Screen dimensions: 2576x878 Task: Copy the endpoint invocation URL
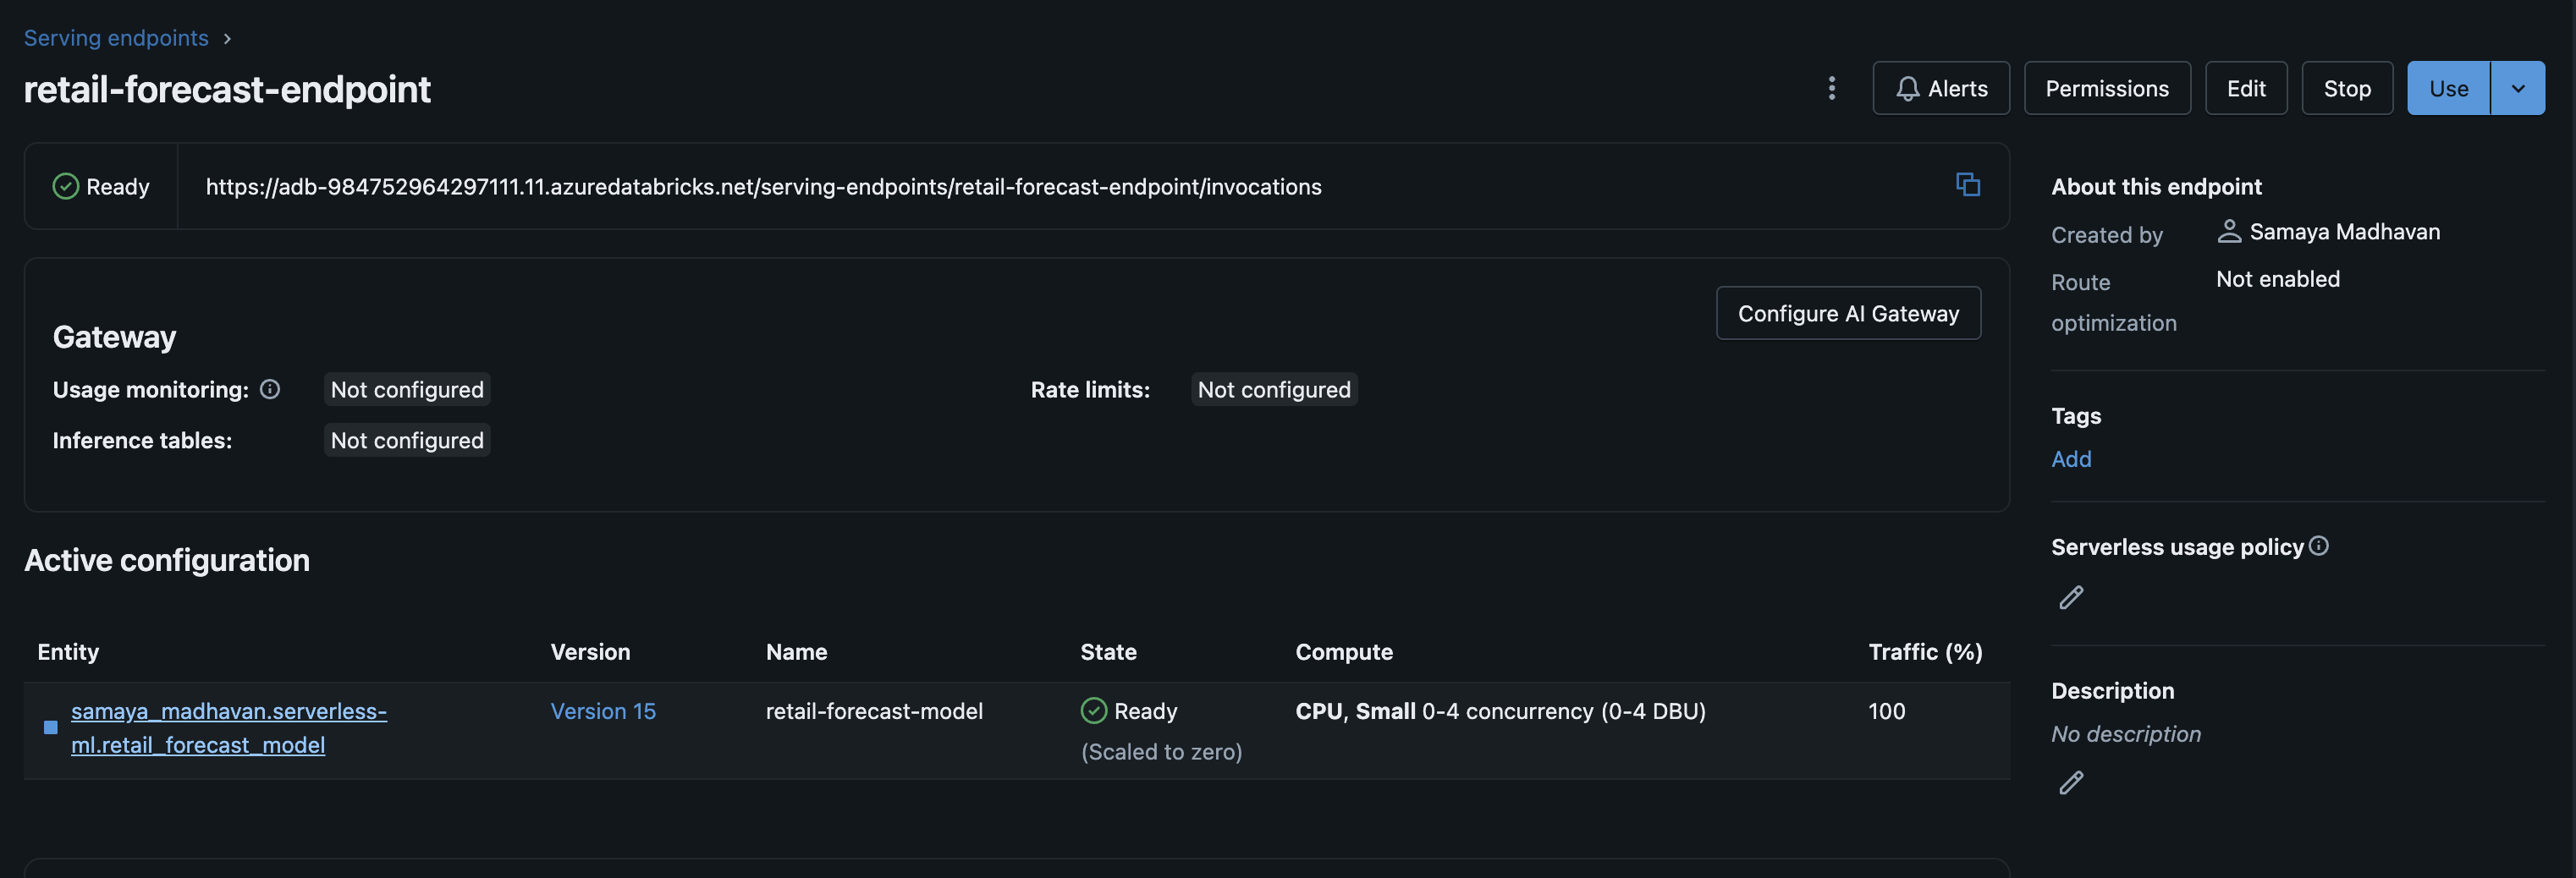pos(1967,185)
